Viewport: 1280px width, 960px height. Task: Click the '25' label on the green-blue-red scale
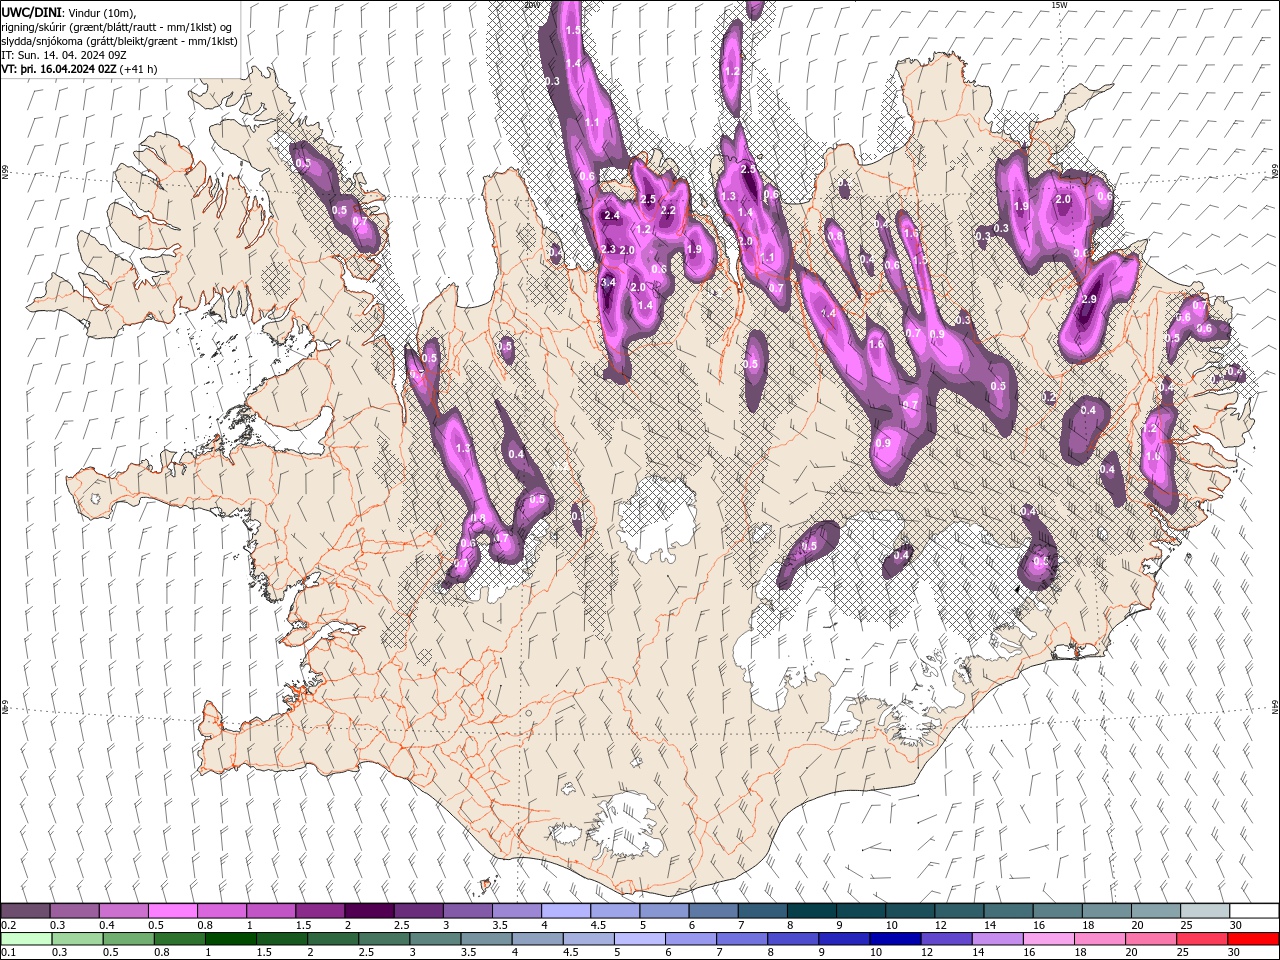point(1184,953)
